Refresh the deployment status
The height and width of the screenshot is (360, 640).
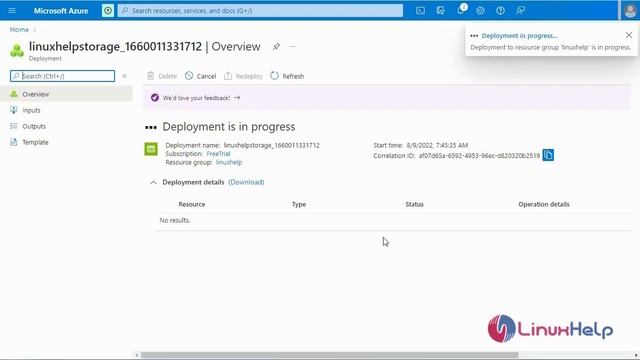(x=287, y=76)
